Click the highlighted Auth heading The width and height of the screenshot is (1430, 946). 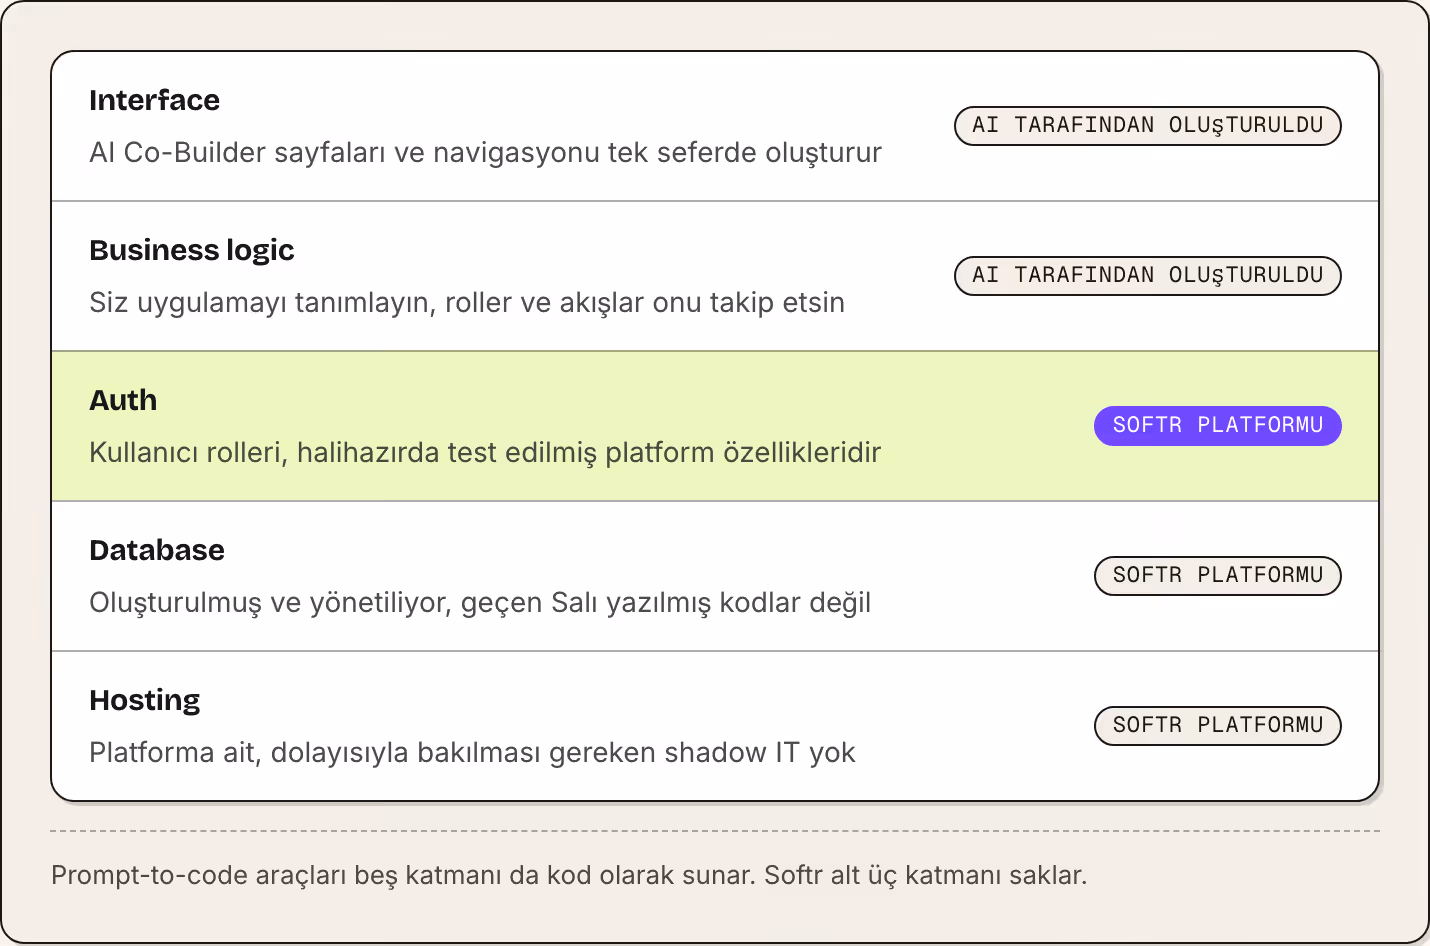tap(123, 400)
